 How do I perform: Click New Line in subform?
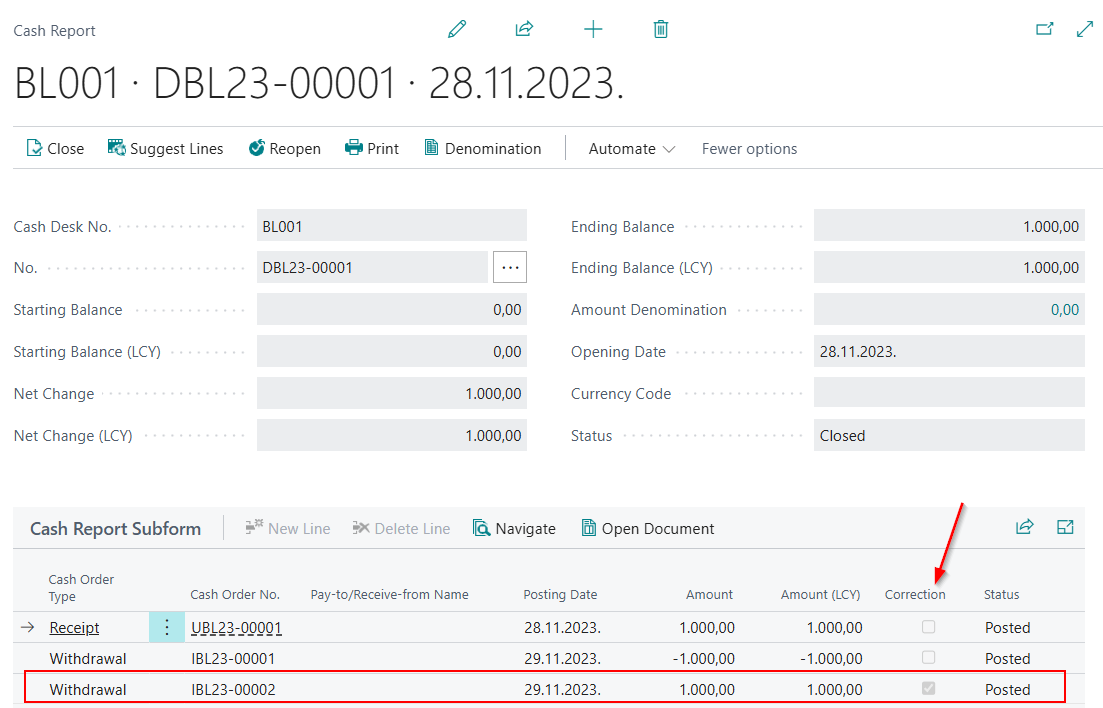point(288,528)
